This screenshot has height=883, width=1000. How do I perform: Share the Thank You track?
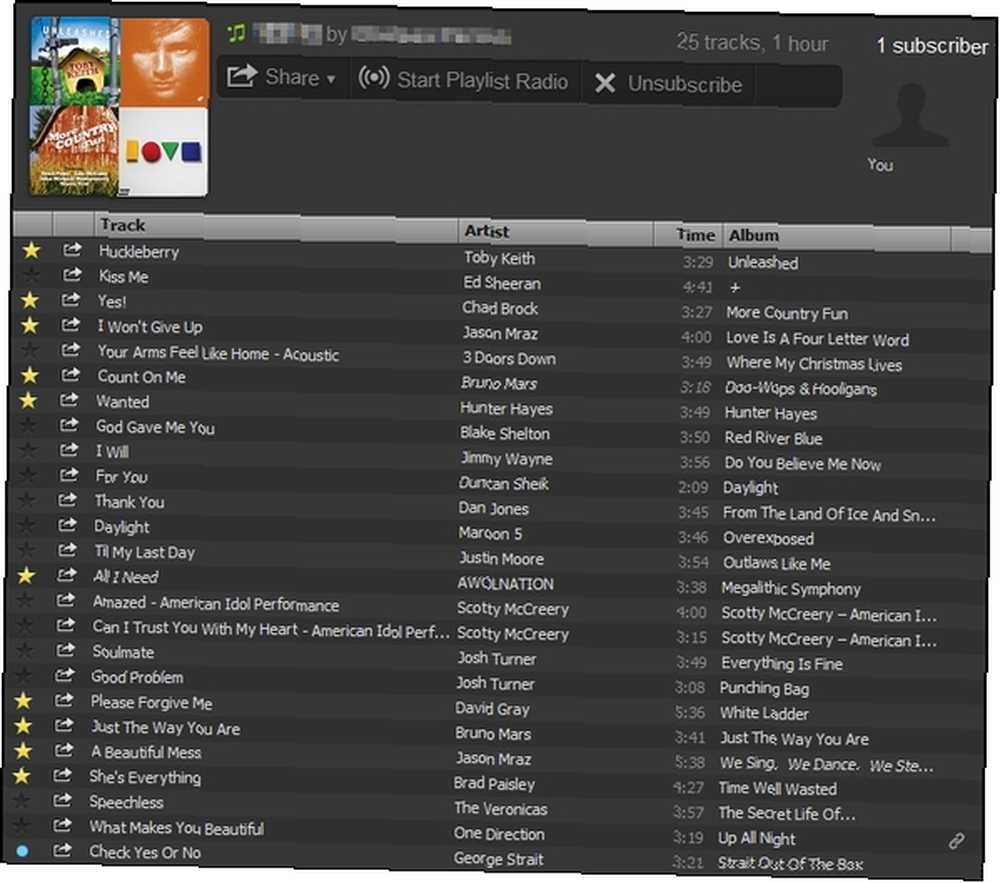point(67,499)
